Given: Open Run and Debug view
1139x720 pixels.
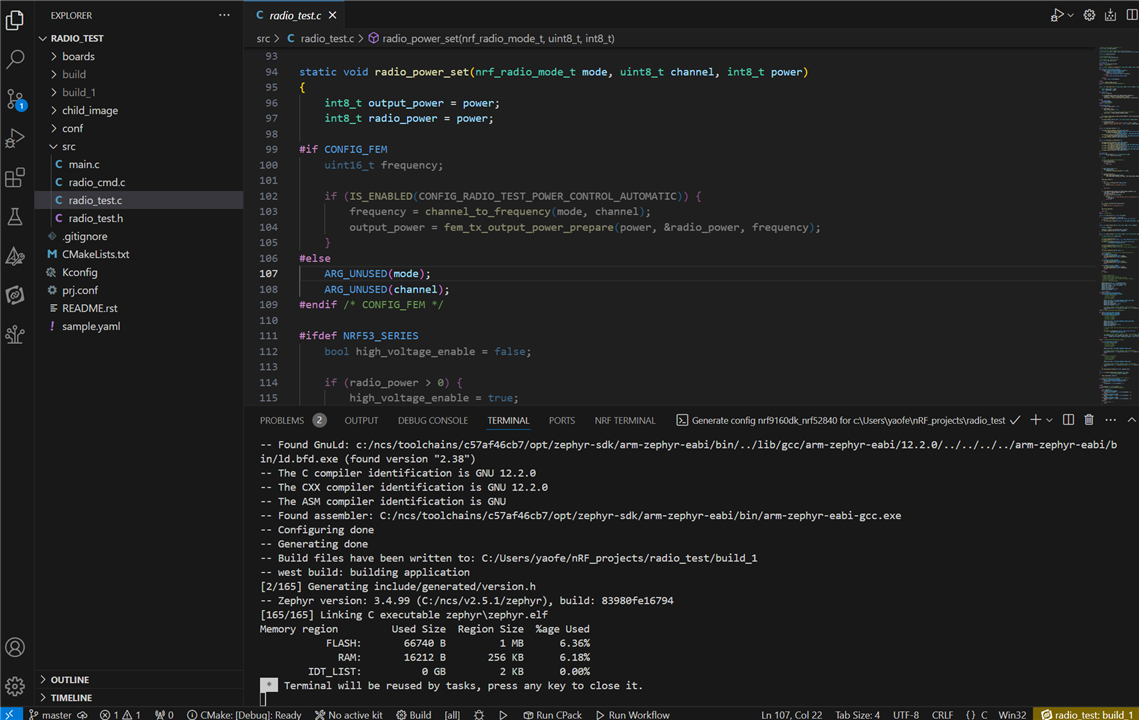Looking at the screenshot, I should point(15,138).
